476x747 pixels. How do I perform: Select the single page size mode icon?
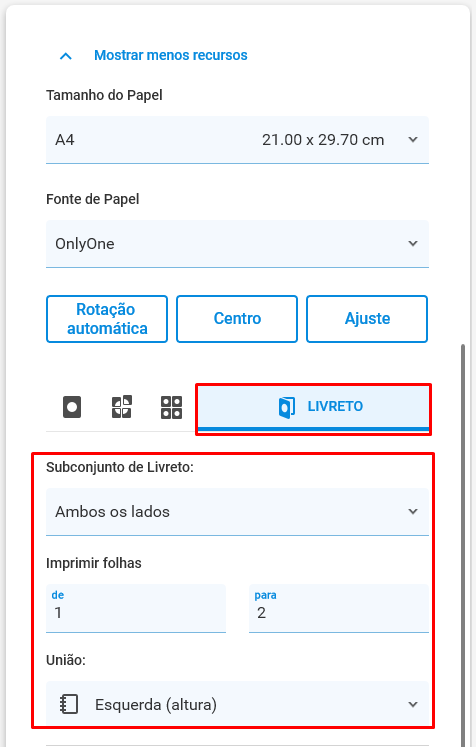[x=72, y=407]
